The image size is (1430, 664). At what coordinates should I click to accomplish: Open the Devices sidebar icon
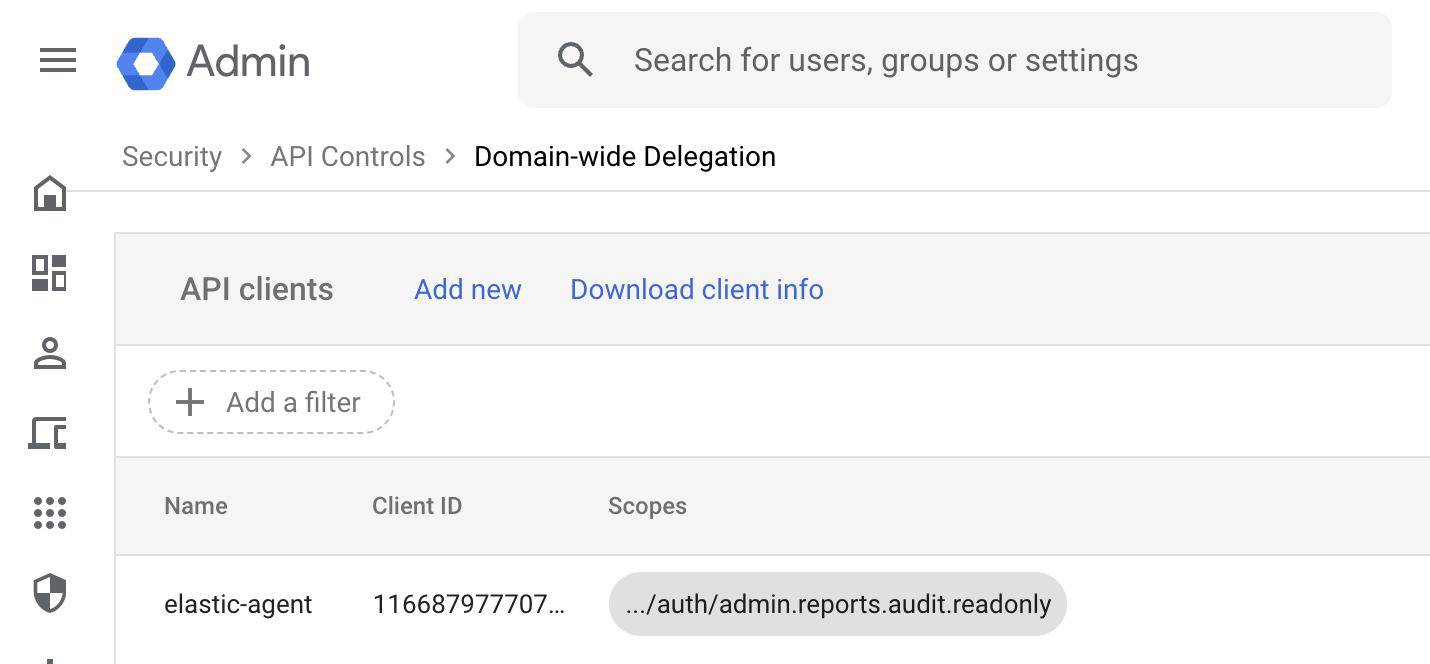[49, 433]
